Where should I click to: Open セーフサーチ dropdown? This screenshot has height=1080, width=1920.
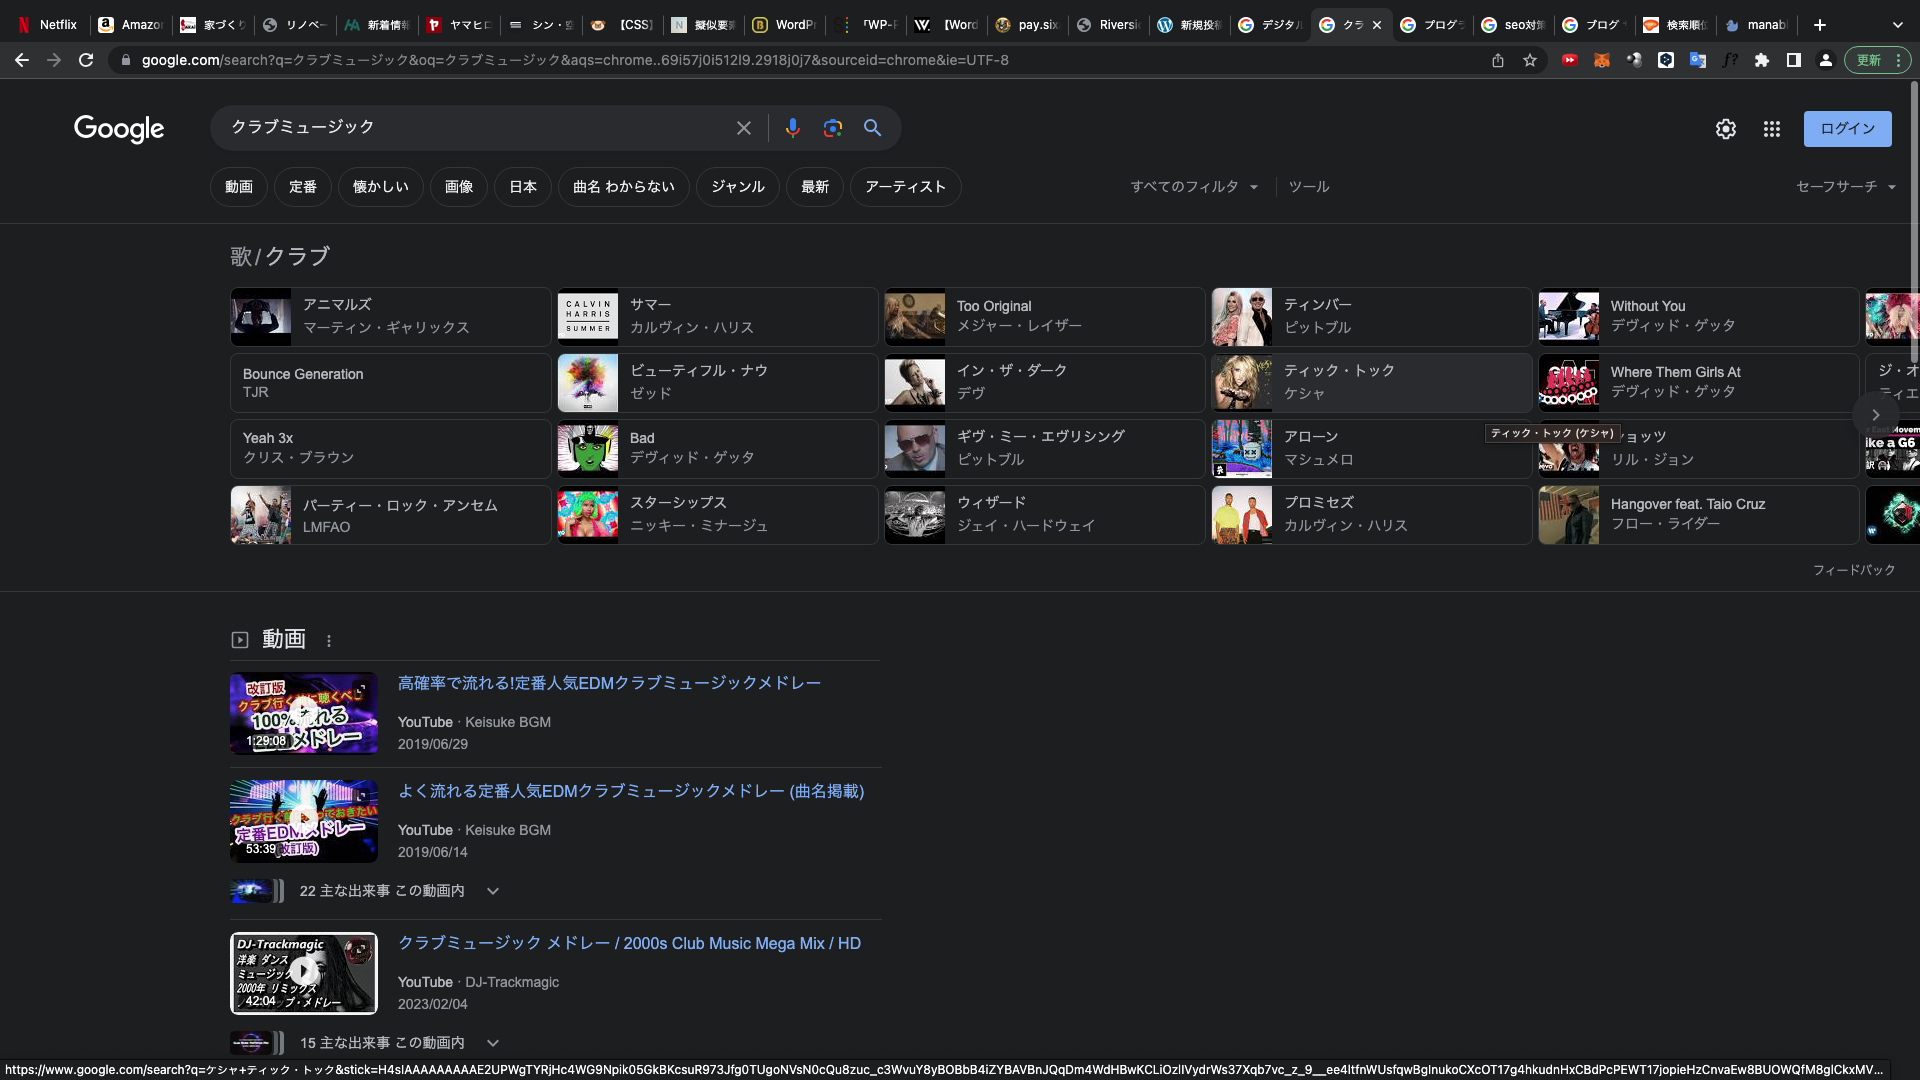1846,187
